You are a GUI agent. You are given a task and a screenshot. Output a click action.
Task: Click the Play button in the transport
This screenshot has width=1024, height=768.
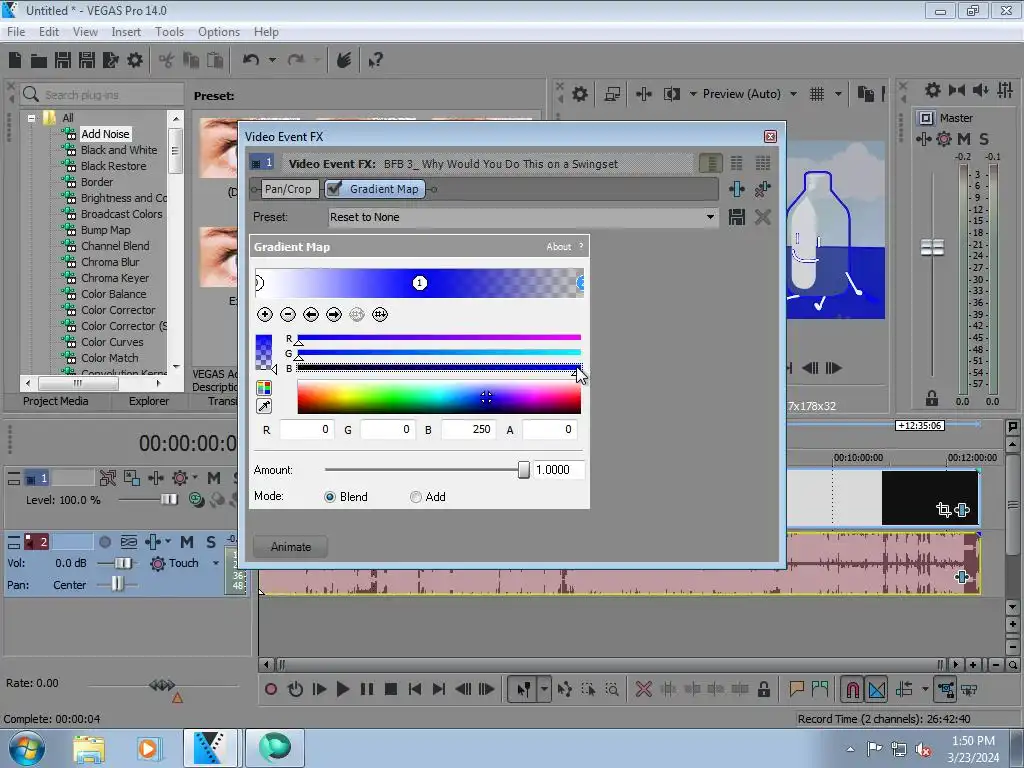pyautogui.click(x=343, y=689)
